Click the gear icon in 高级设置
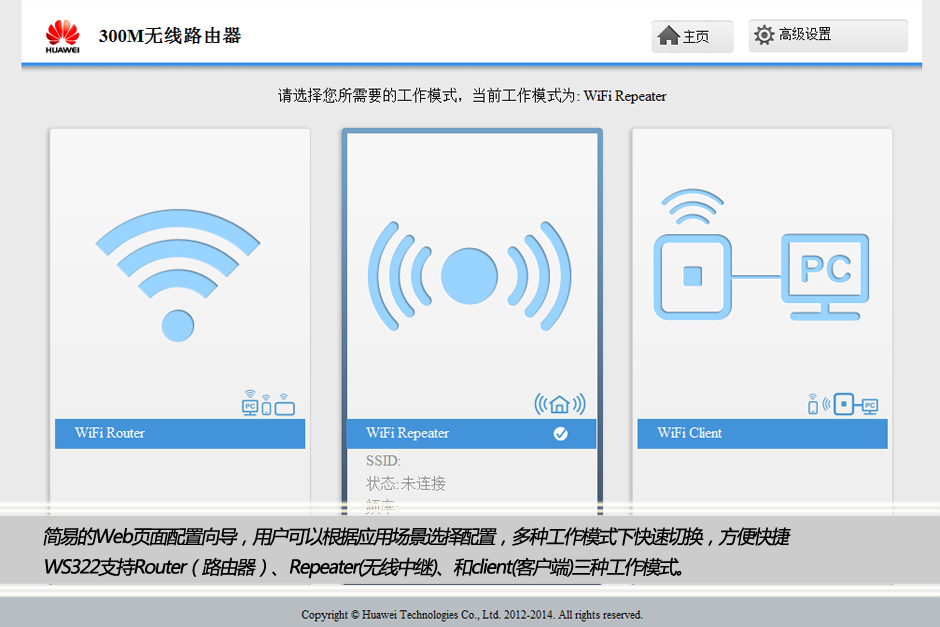Viewport: 940px width, 627px height. 764,35
